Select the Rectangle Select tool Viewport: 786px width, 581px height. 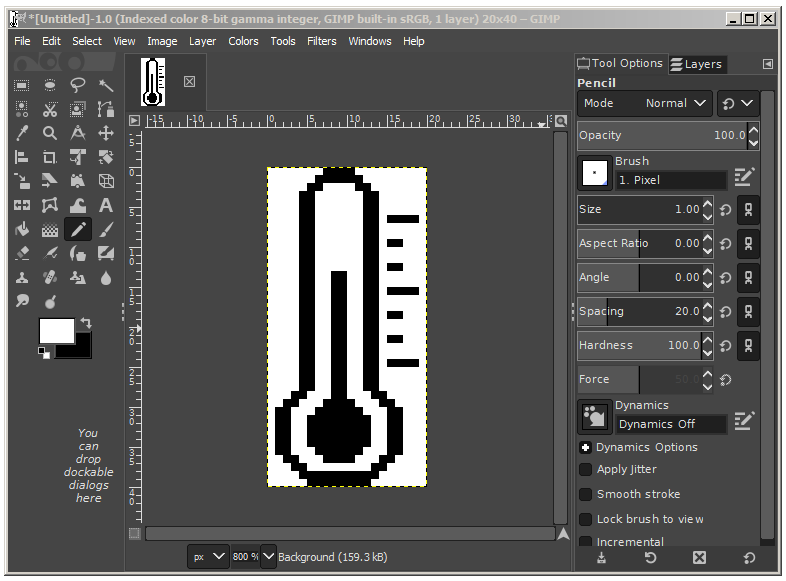[x=22, y=86]
